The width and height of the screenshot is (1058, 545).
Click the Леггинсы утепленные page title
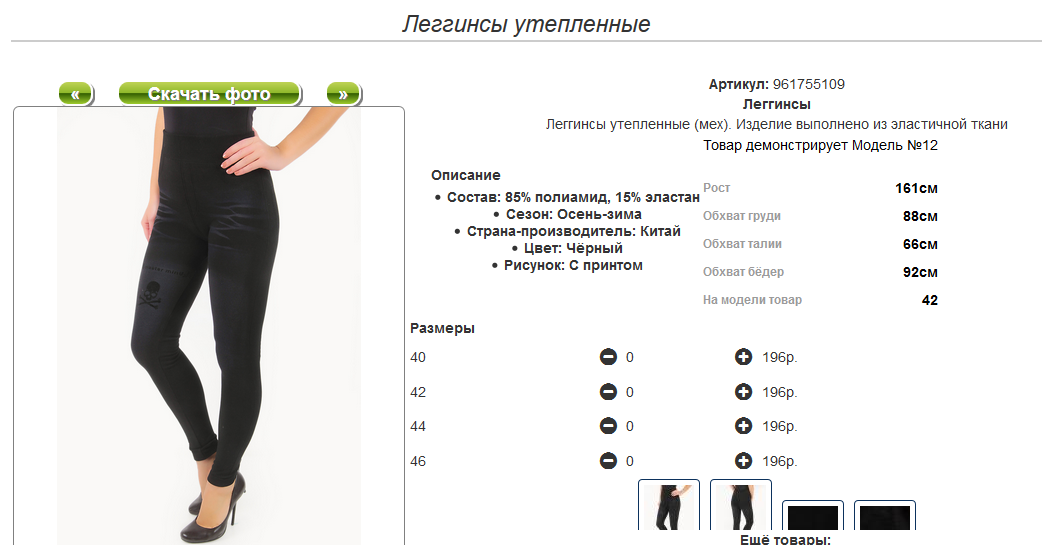tap(526, 24)
